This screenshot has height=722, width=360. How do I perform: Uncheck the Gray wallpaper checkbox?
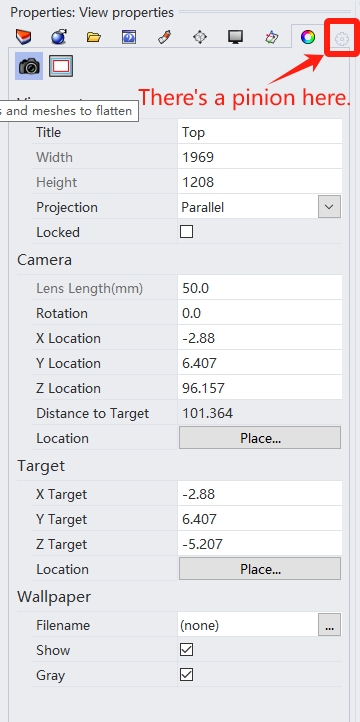coord(186,675)
